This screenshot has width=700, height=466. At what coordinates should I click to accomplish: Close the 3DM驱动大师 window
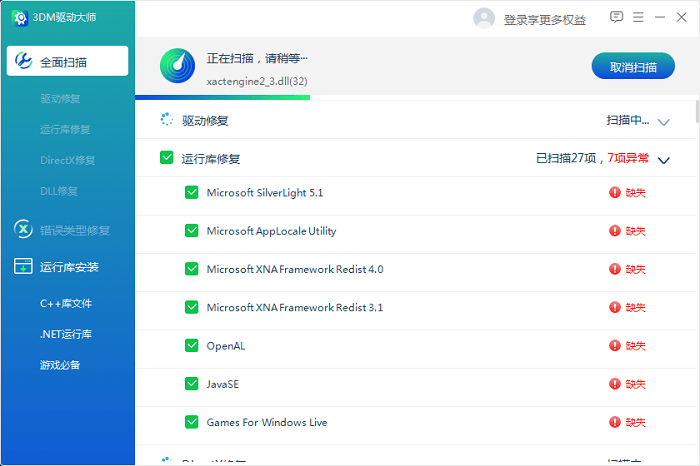681,17
